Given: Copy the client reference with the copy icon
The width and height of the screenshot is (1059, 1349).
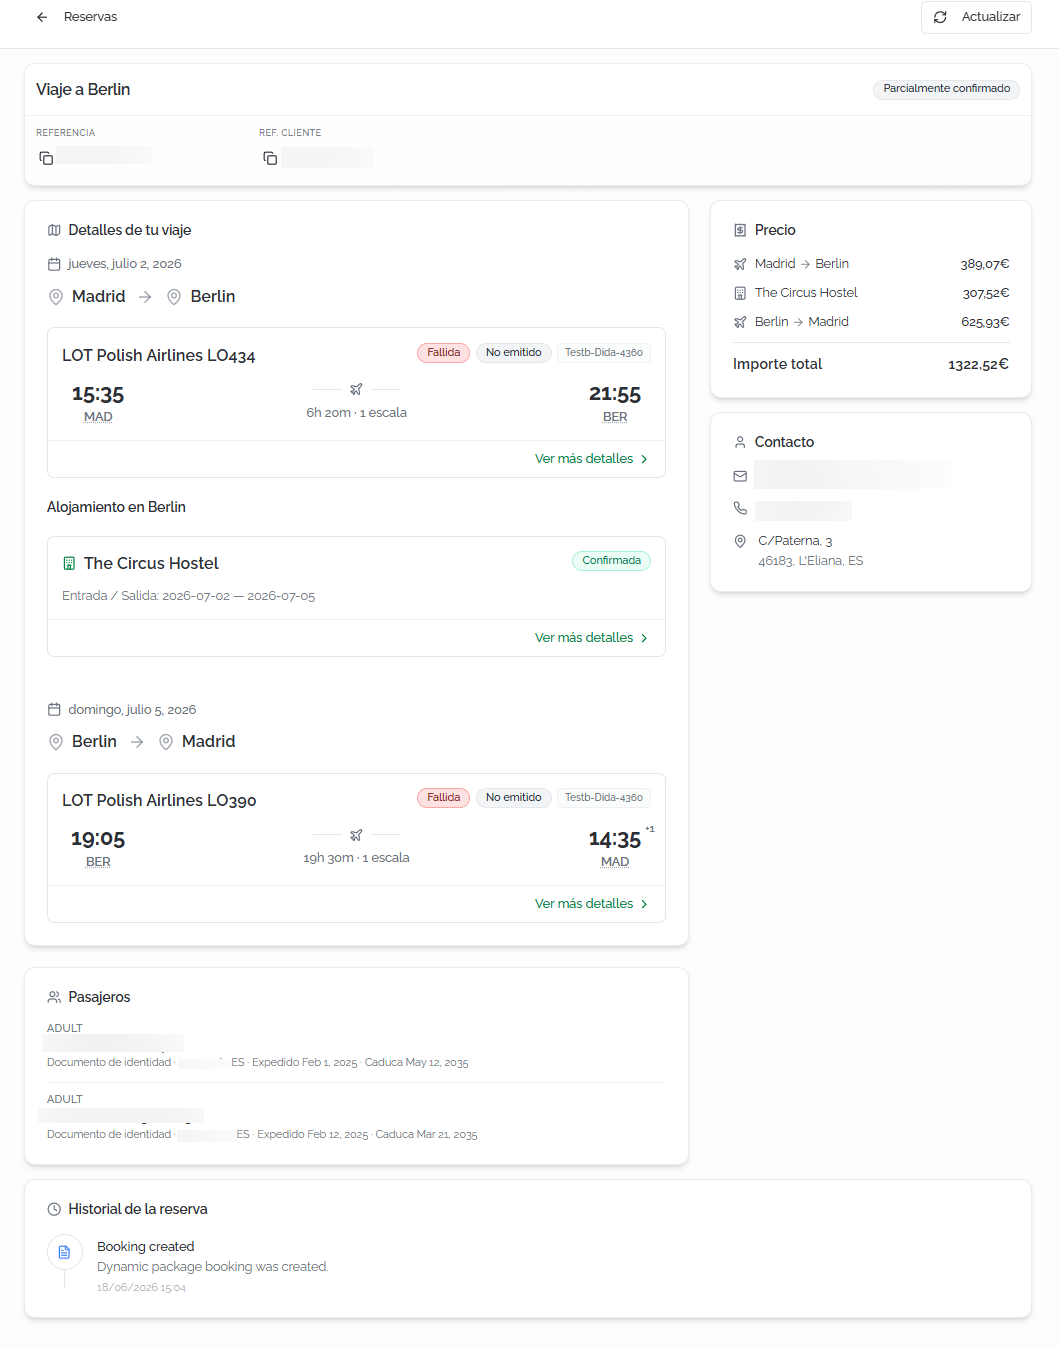Looking at the screenshot, I should 270,158.
